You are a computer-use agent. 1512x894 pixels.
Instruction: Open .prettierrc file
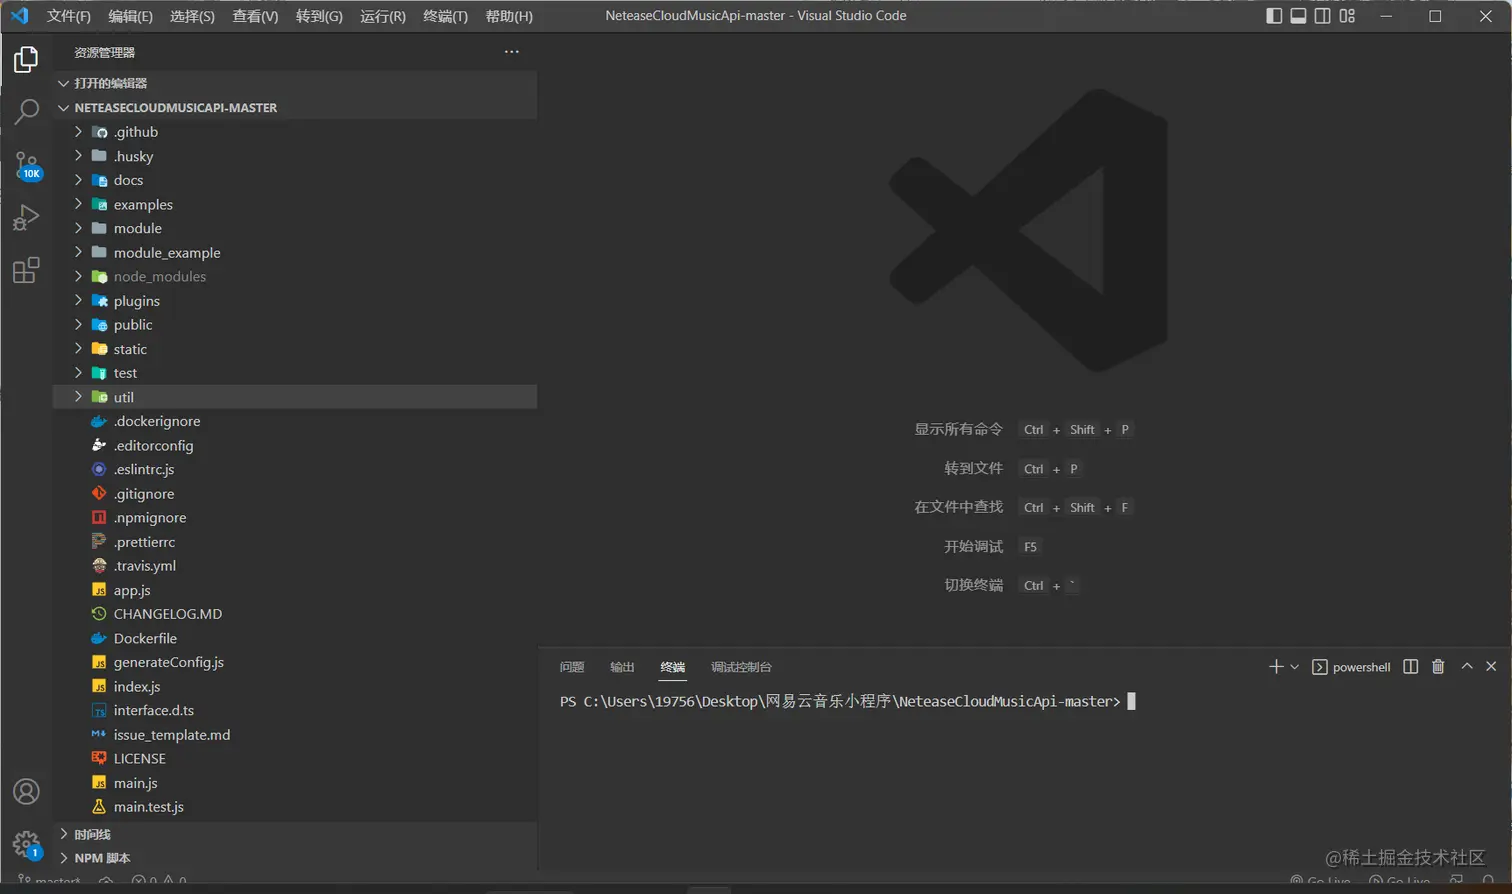click(295, 542)
